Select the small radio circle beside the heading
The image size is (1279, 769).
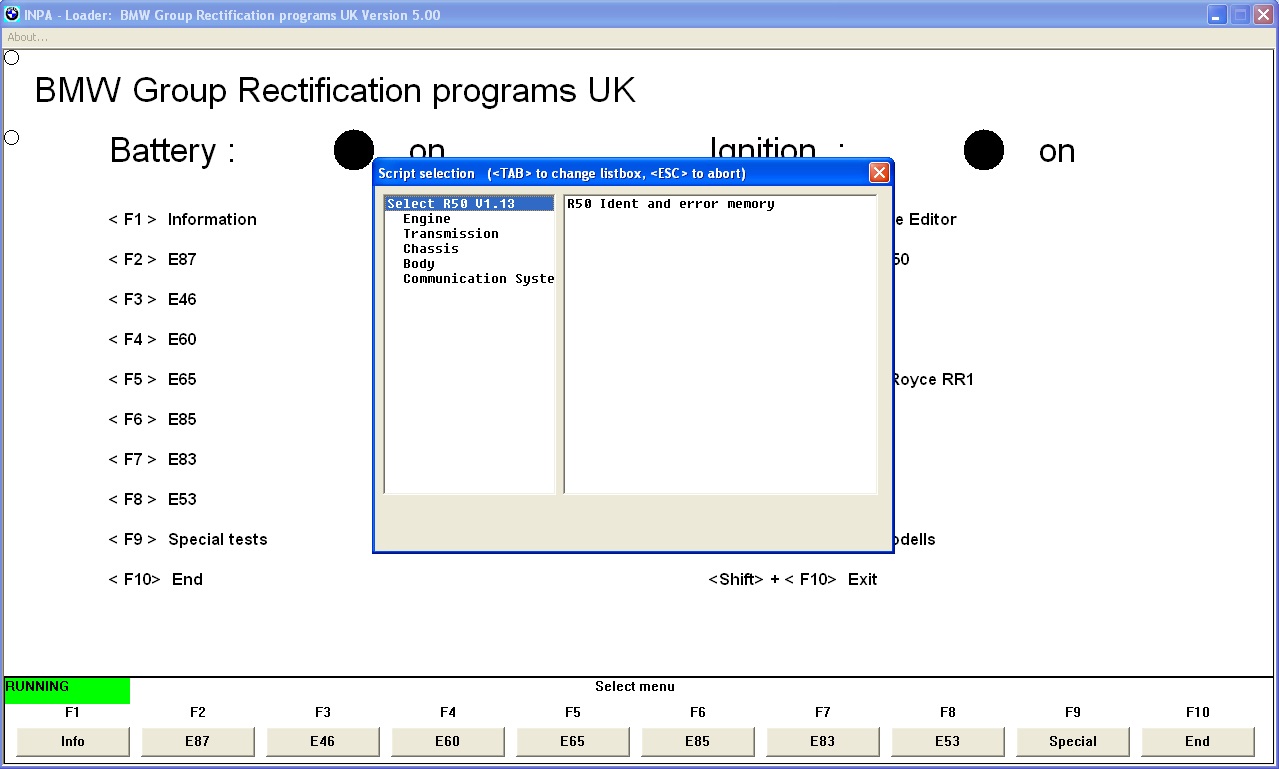12,58
